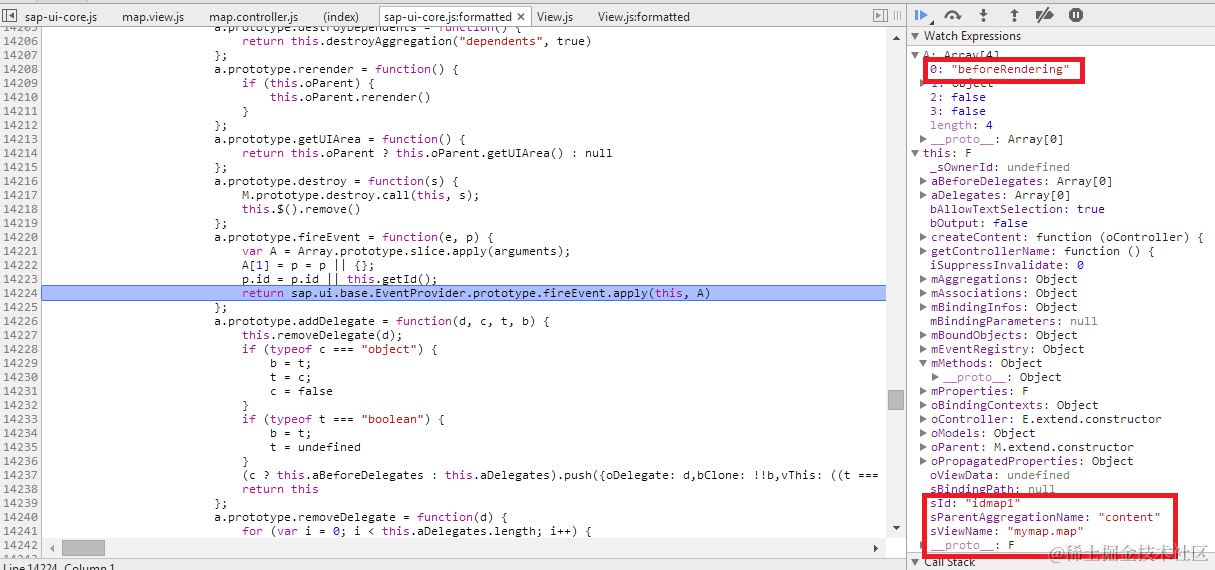The height and width of the screenshot is (570, 1215).
Task: Select oViewData: undefined property
Action: coord(999,475)
